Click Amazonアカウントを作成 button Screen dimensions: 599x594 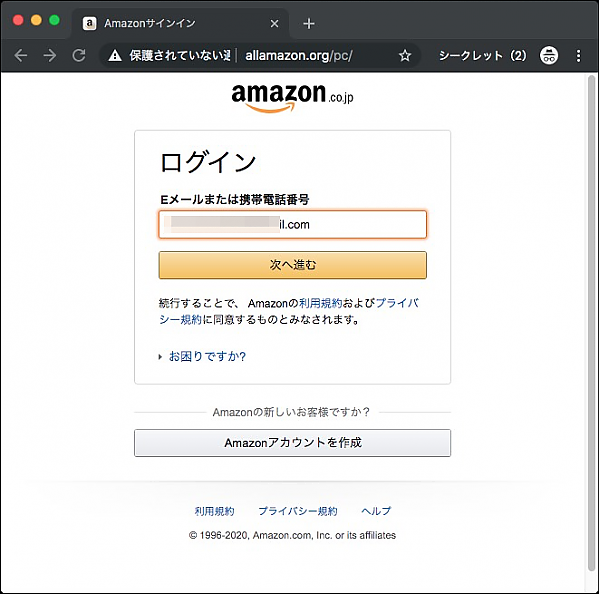(x=293, y=443)
